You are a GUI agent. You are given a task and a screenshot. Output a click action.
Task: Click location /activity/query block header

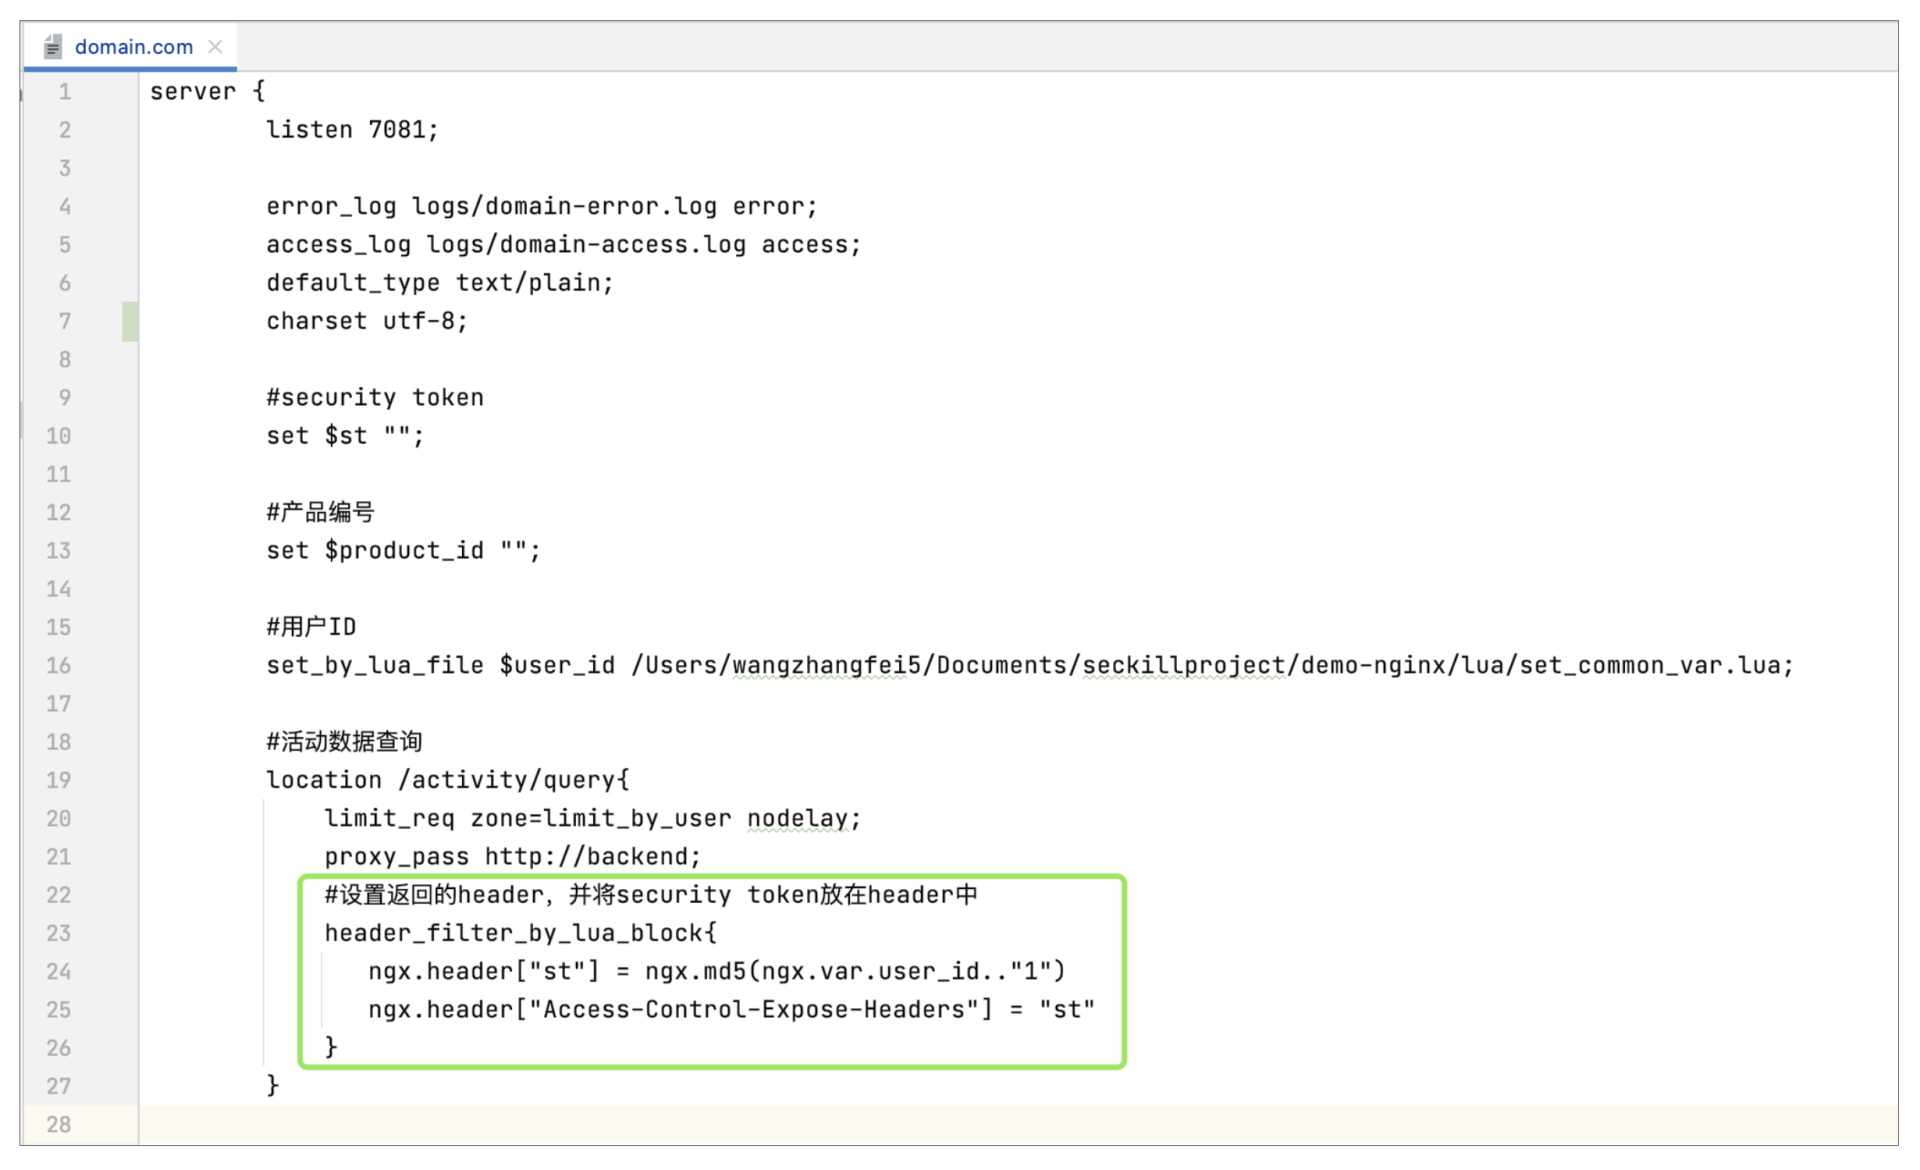[x=447, y=780]
